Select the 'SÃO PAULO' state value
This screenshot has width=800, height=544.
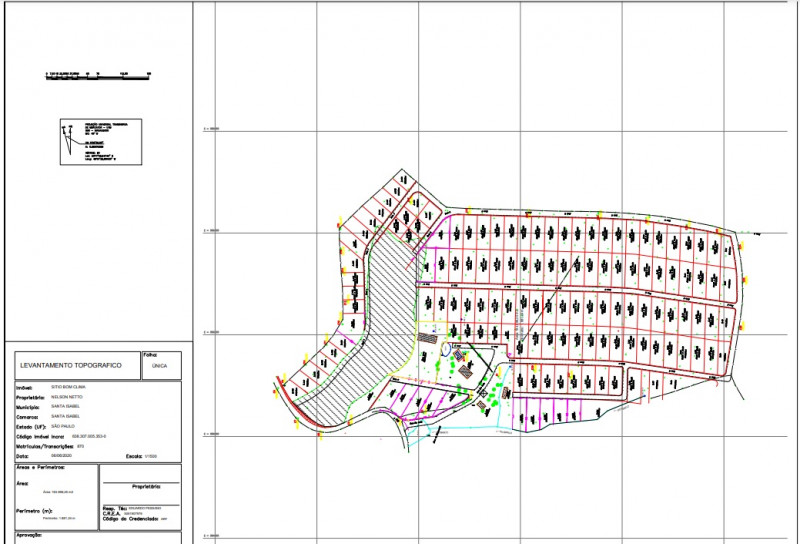(x=63, y=426)
